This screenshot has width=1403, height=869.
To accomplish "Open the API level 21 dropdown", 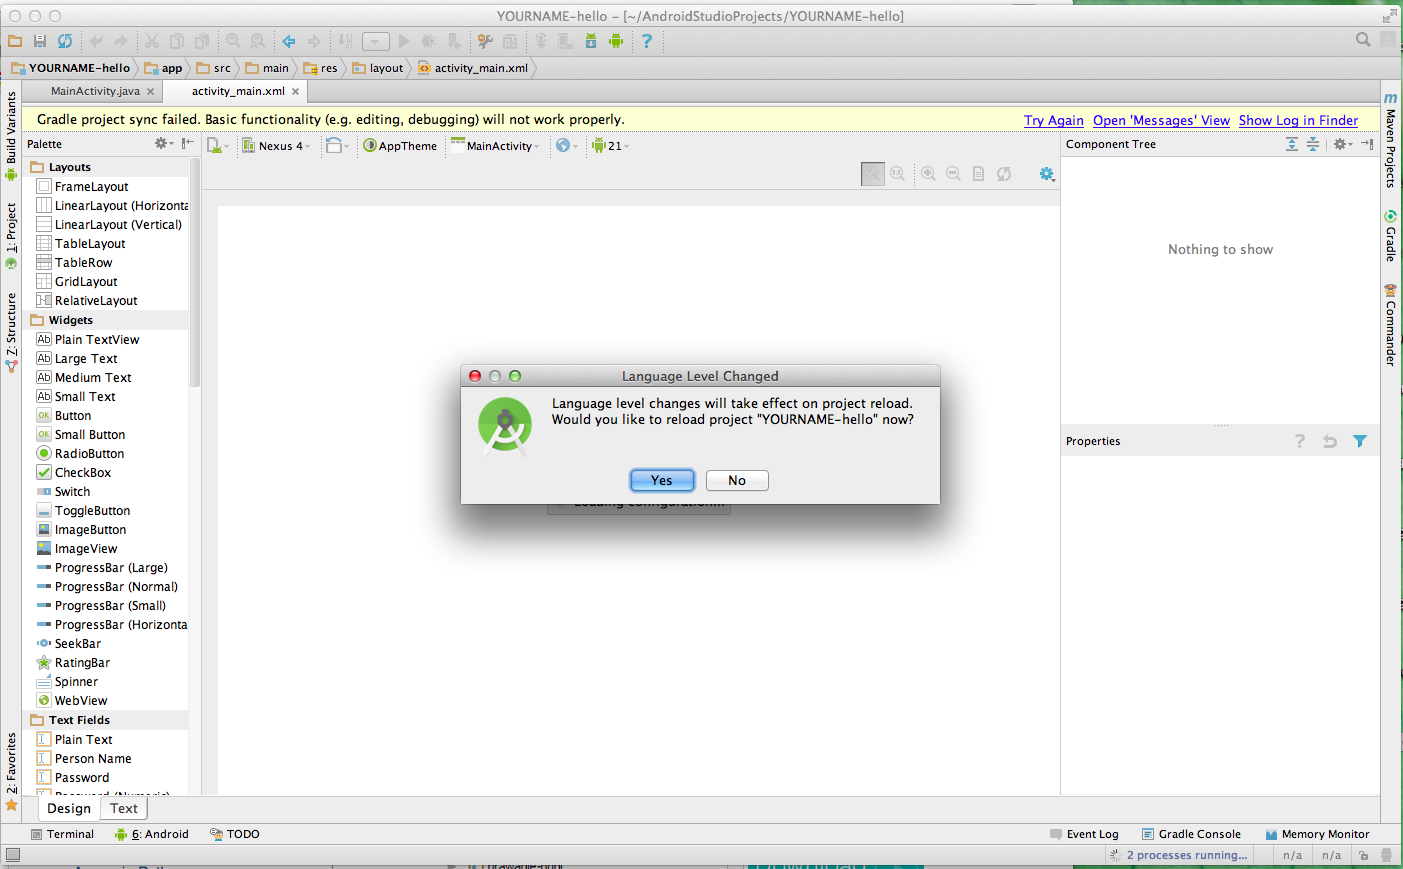I will 610,146.
